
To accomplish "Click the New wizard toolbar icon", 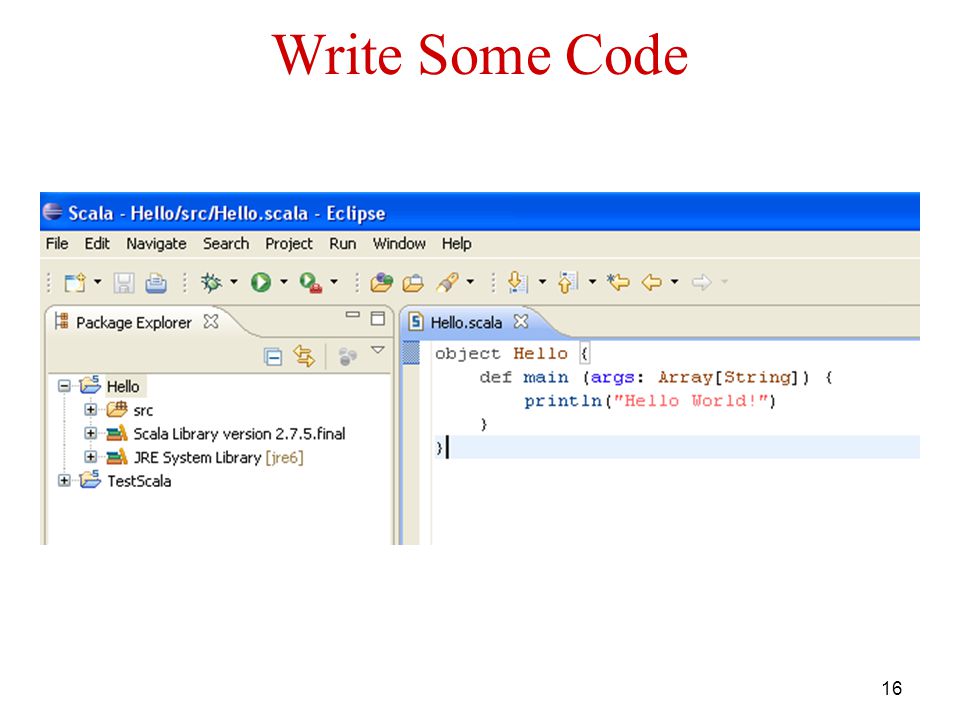I will coord(75,282).
